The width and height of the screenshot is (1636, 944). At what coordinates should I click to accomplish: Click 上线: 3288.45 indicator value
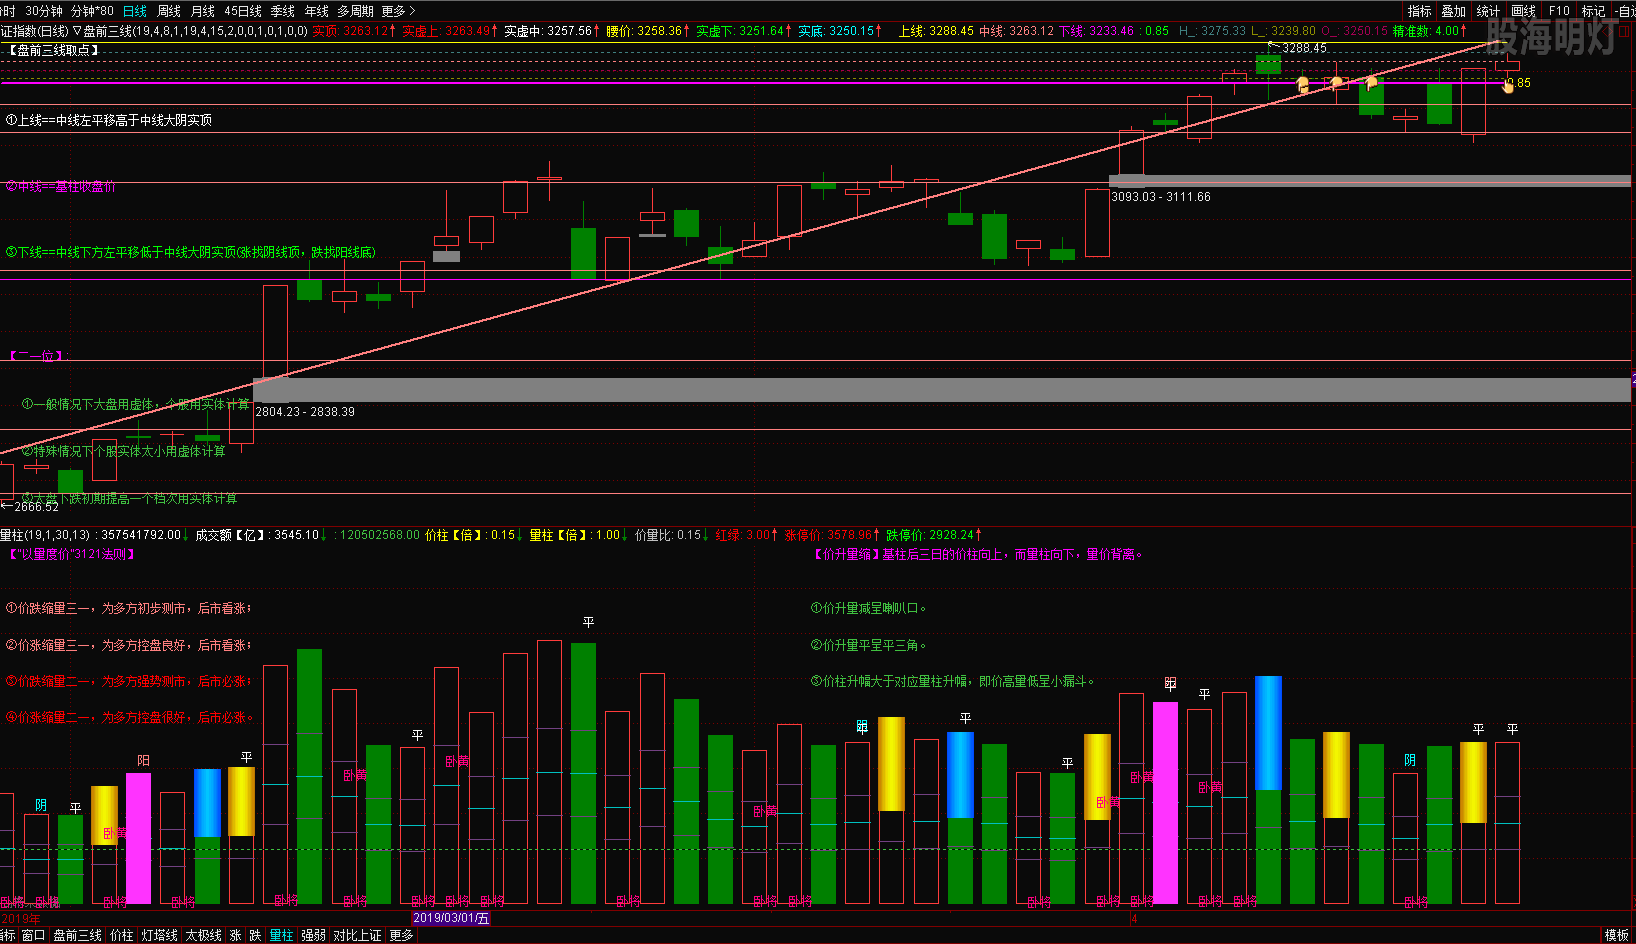(936, 31)
